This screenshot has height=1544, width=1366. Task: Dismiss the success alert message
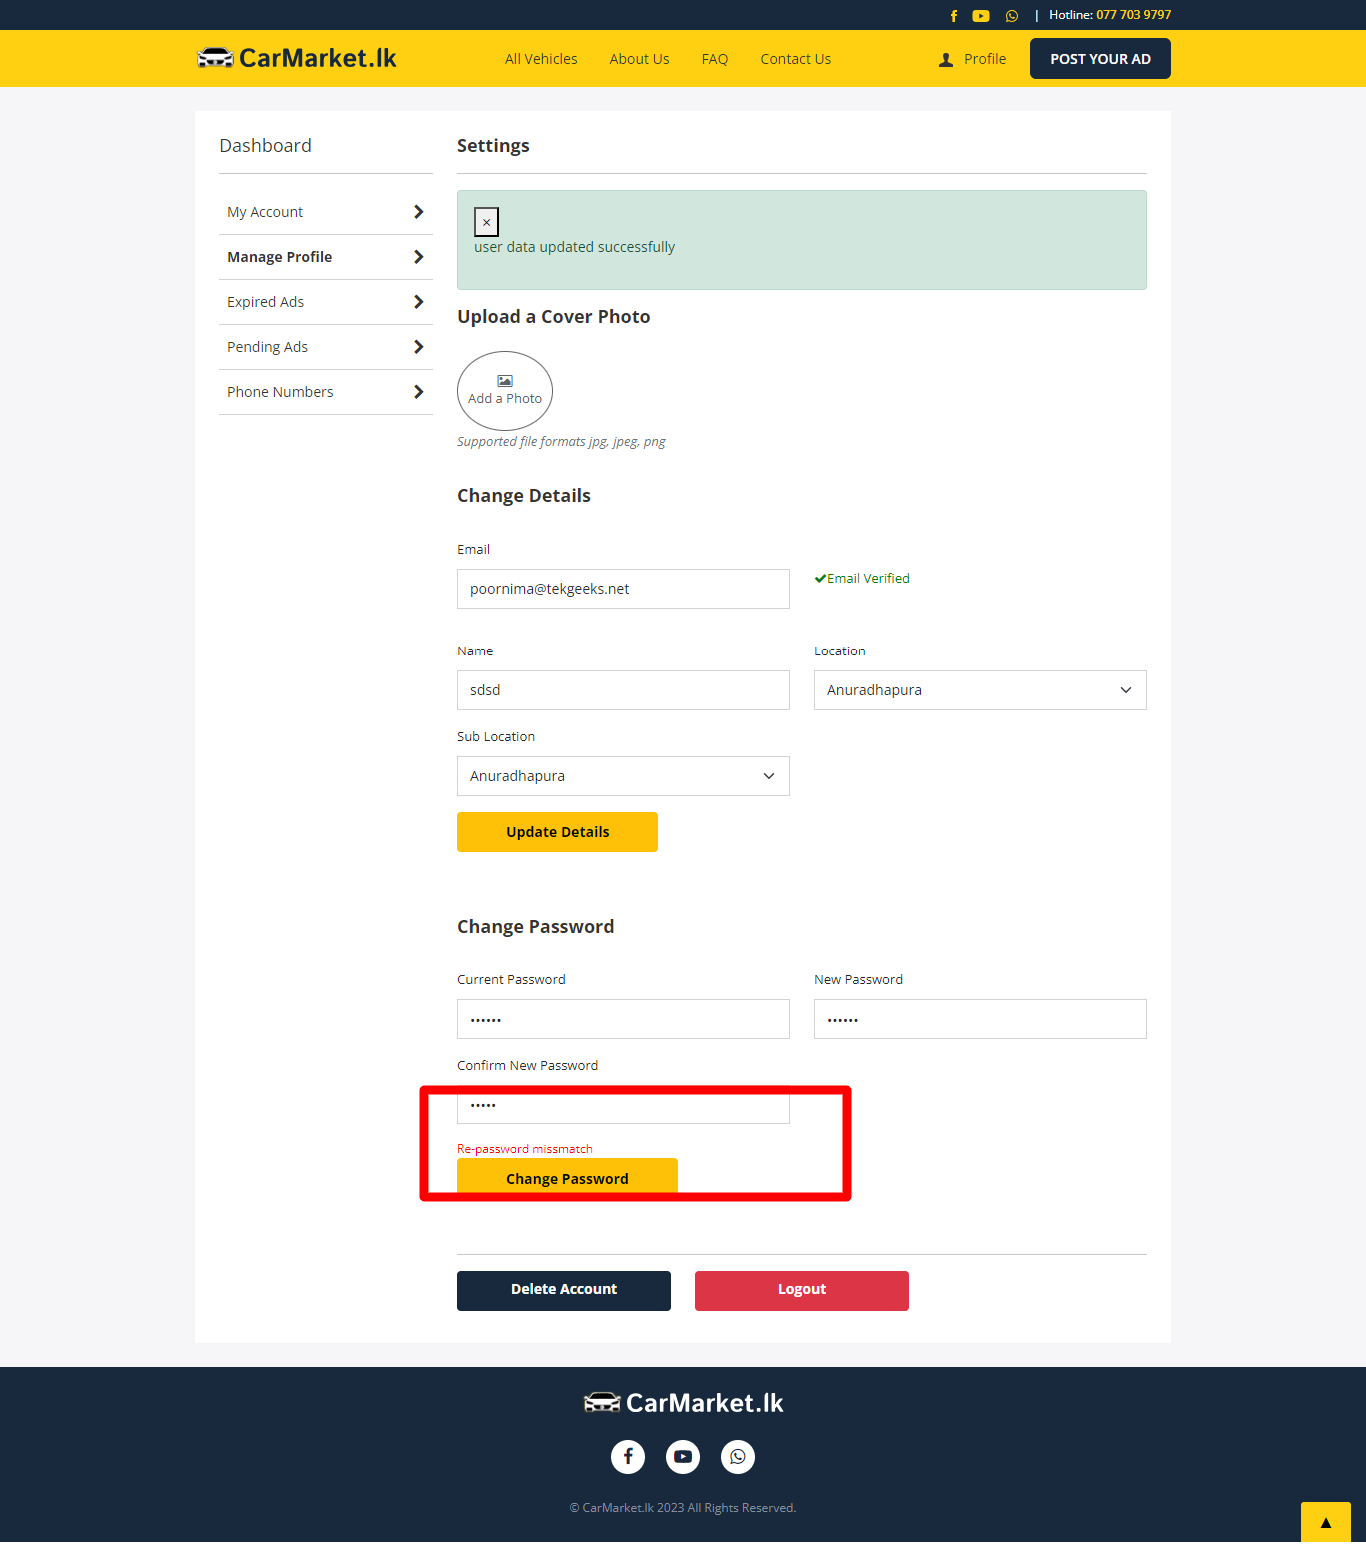[486, 222]
